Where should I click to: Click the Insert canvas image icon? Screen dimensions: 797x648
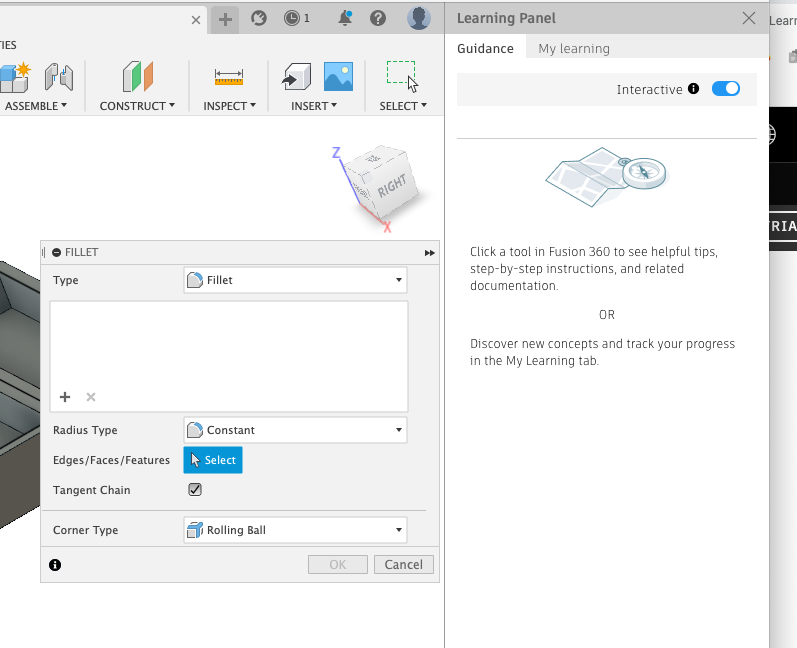[x=339, y=77]
